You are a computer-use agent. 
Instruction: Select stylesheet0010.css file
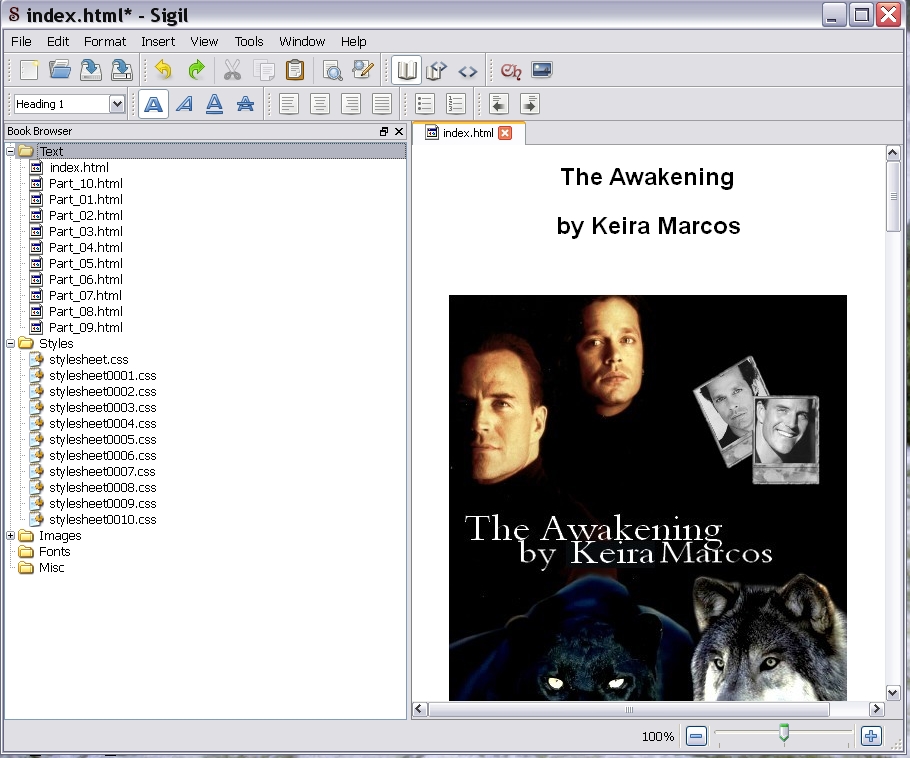tap(103, 520)
